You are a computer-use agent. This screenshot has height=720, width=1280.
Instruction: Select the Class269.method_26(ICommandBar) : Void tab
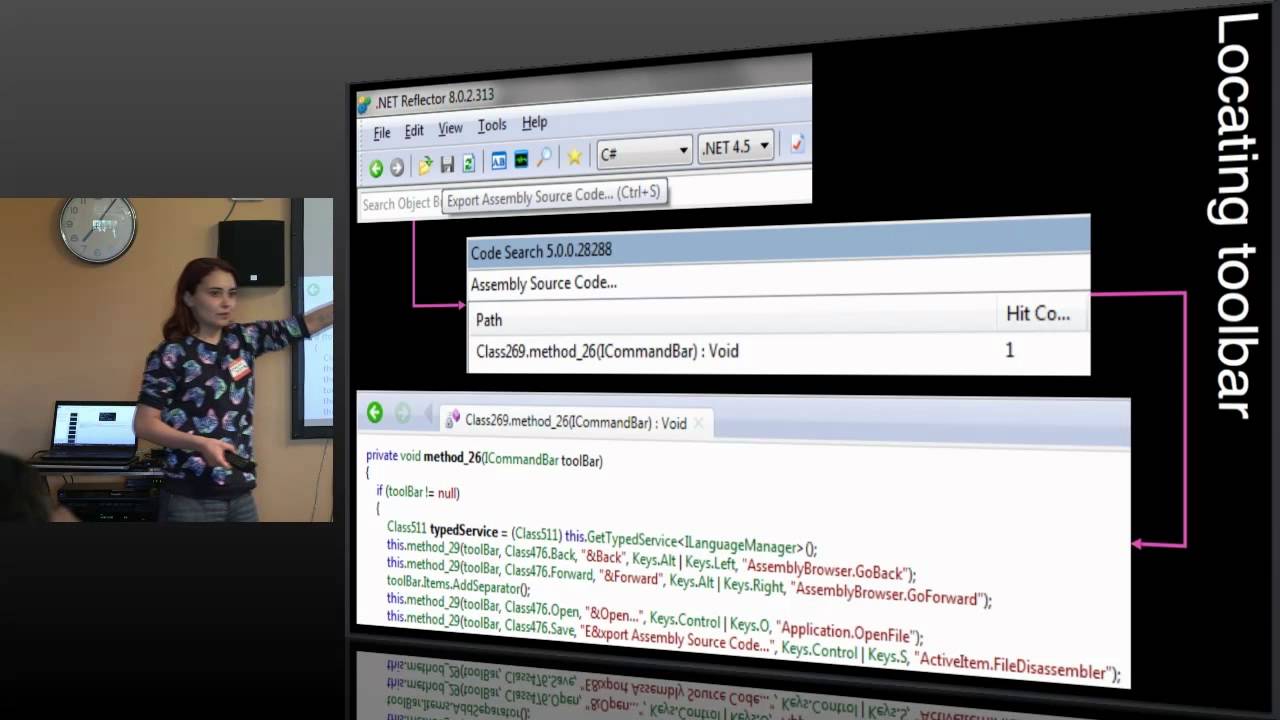coord(576,422)
